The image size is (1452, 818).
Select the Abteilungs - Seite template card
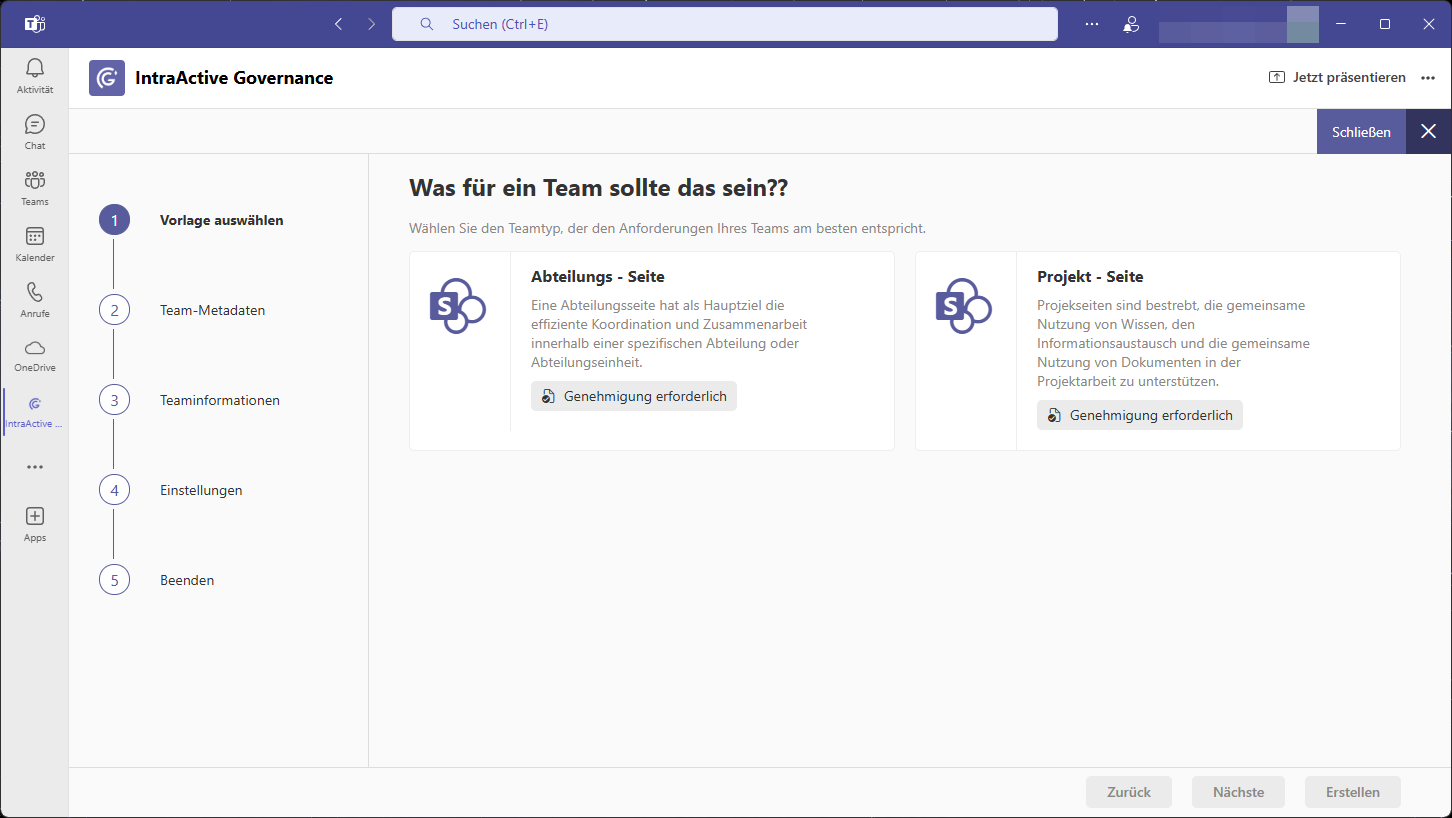pyautogui.click(x=651, y=350)
